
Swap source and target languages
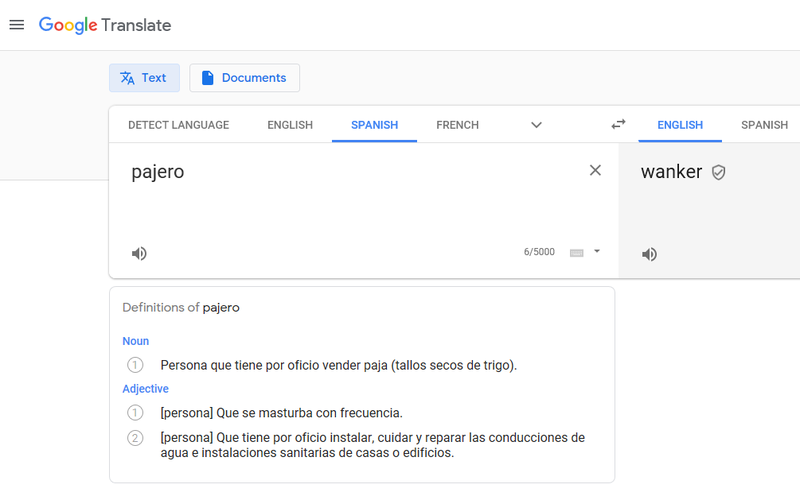coord(618,125)
